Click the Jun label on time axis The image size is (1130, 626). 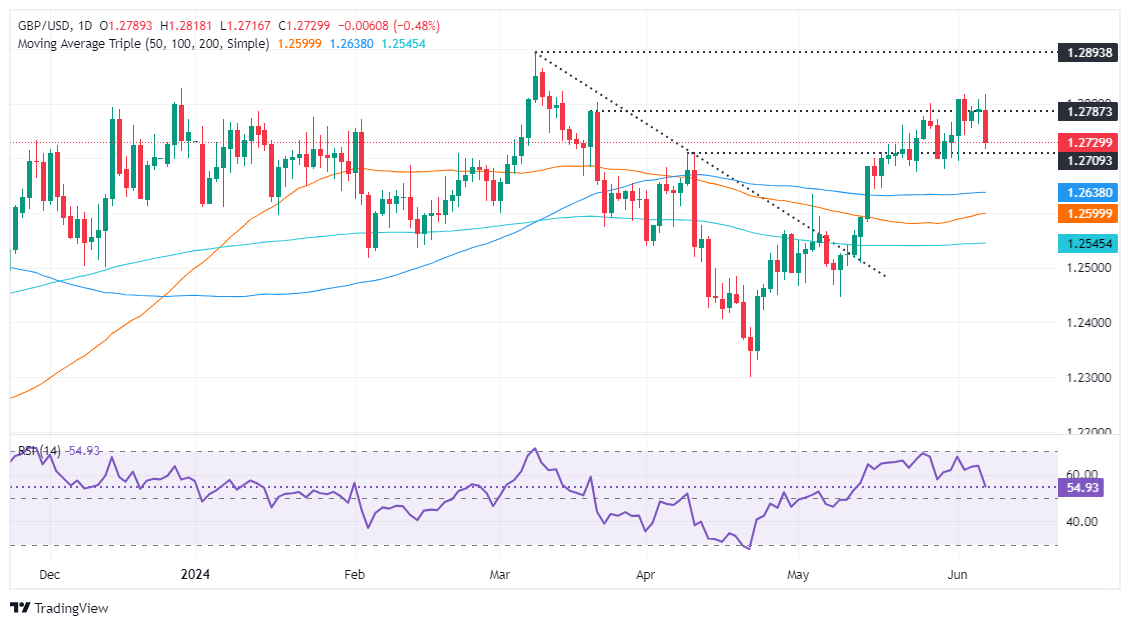click(957, 575)
